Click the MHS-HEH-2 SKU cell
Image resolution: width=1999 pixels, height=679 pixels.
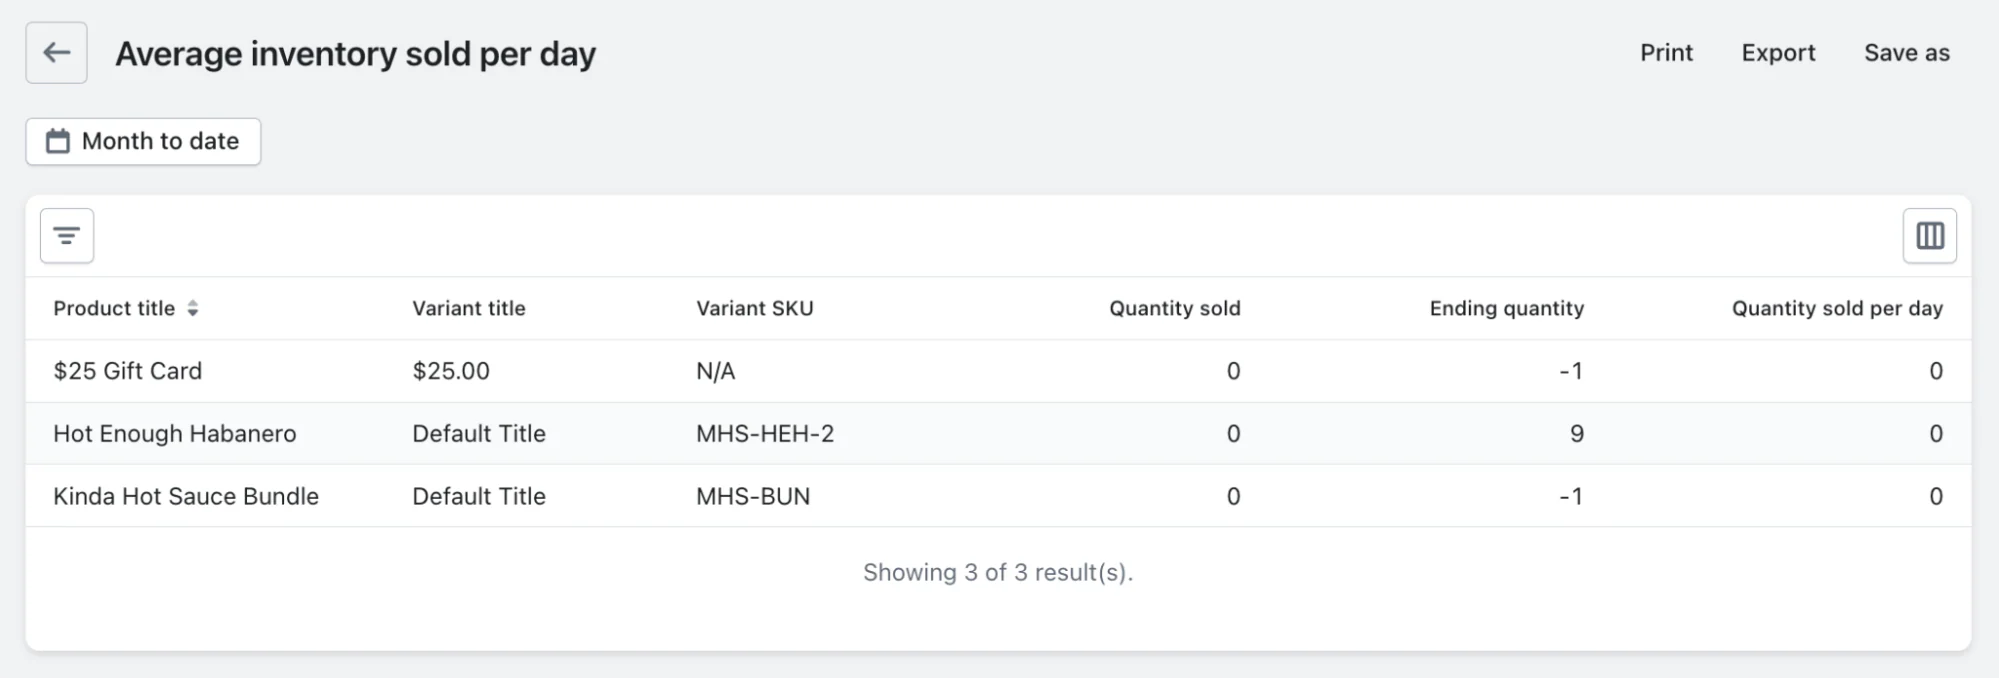click(x=764, y=434)
